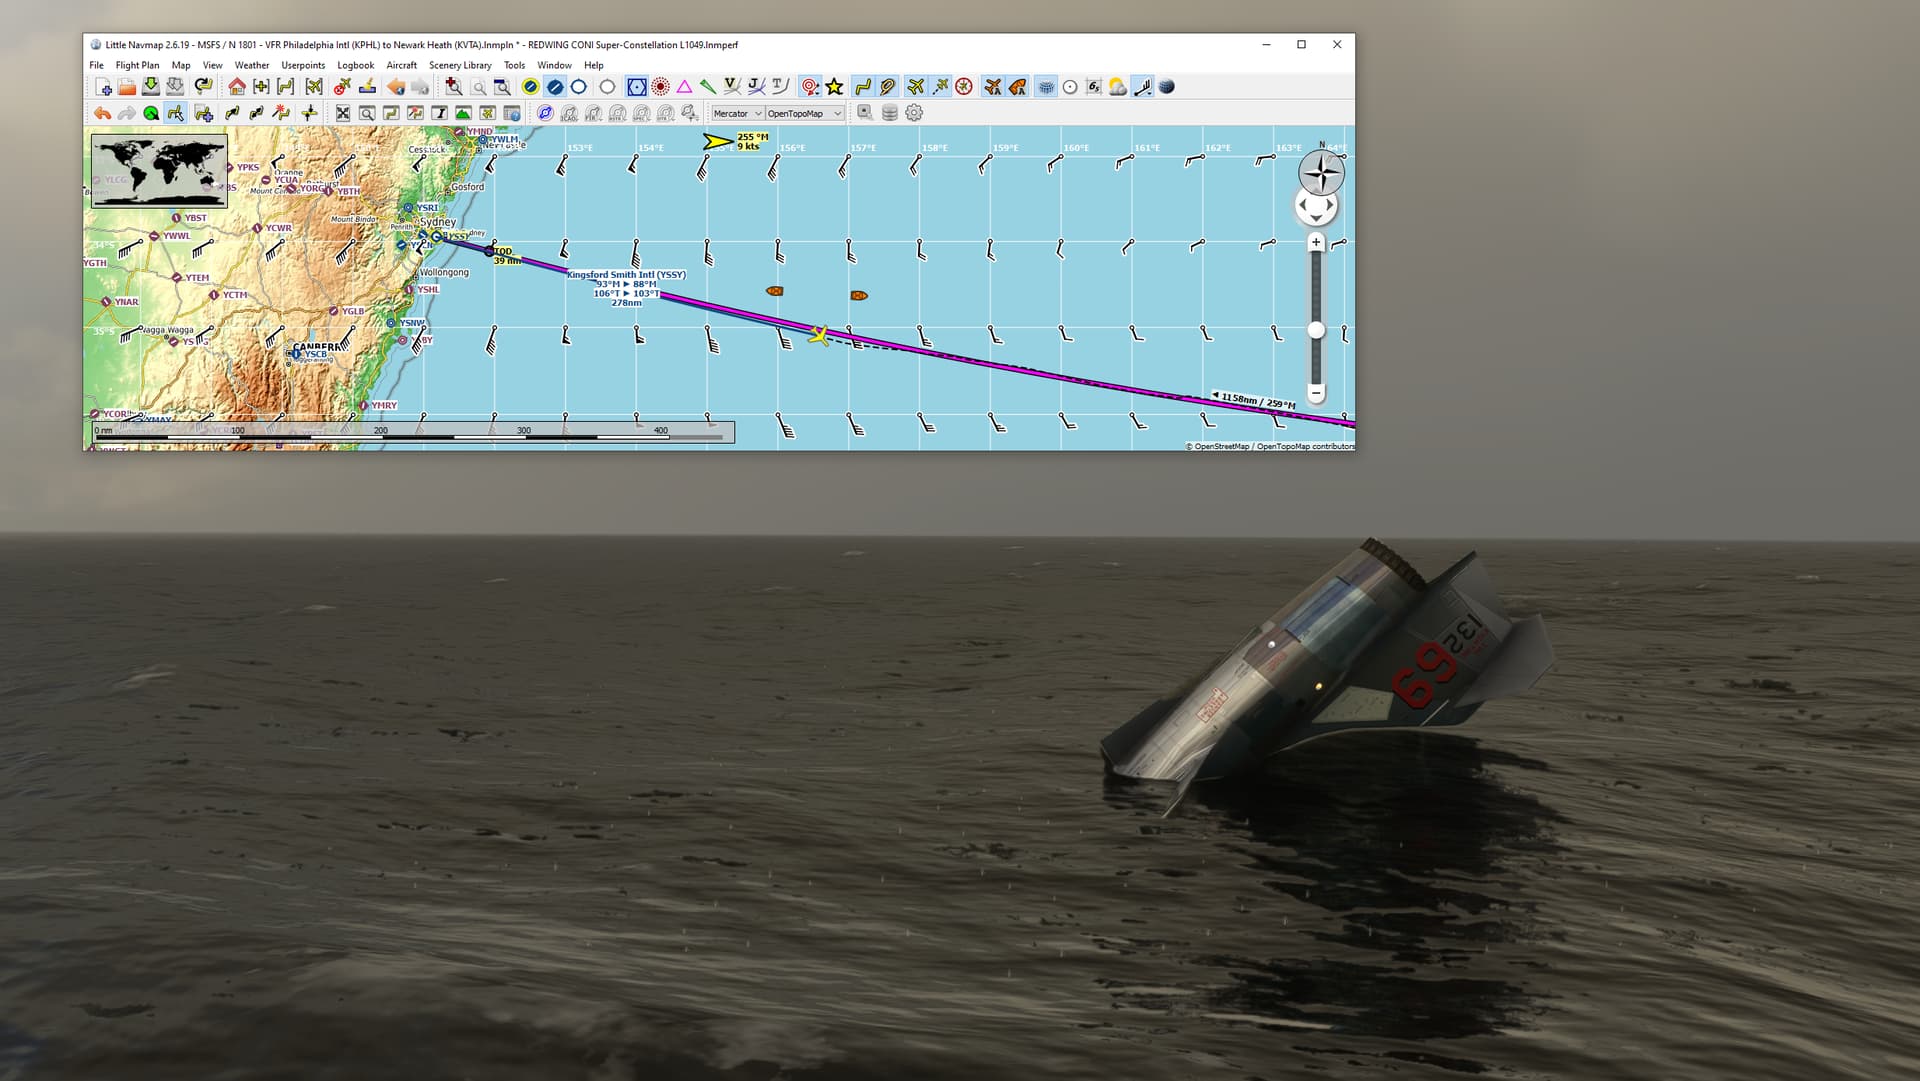Click the map zoom in plus button
This screenshot has height=1081, width=1920.
coord(1316,242)
